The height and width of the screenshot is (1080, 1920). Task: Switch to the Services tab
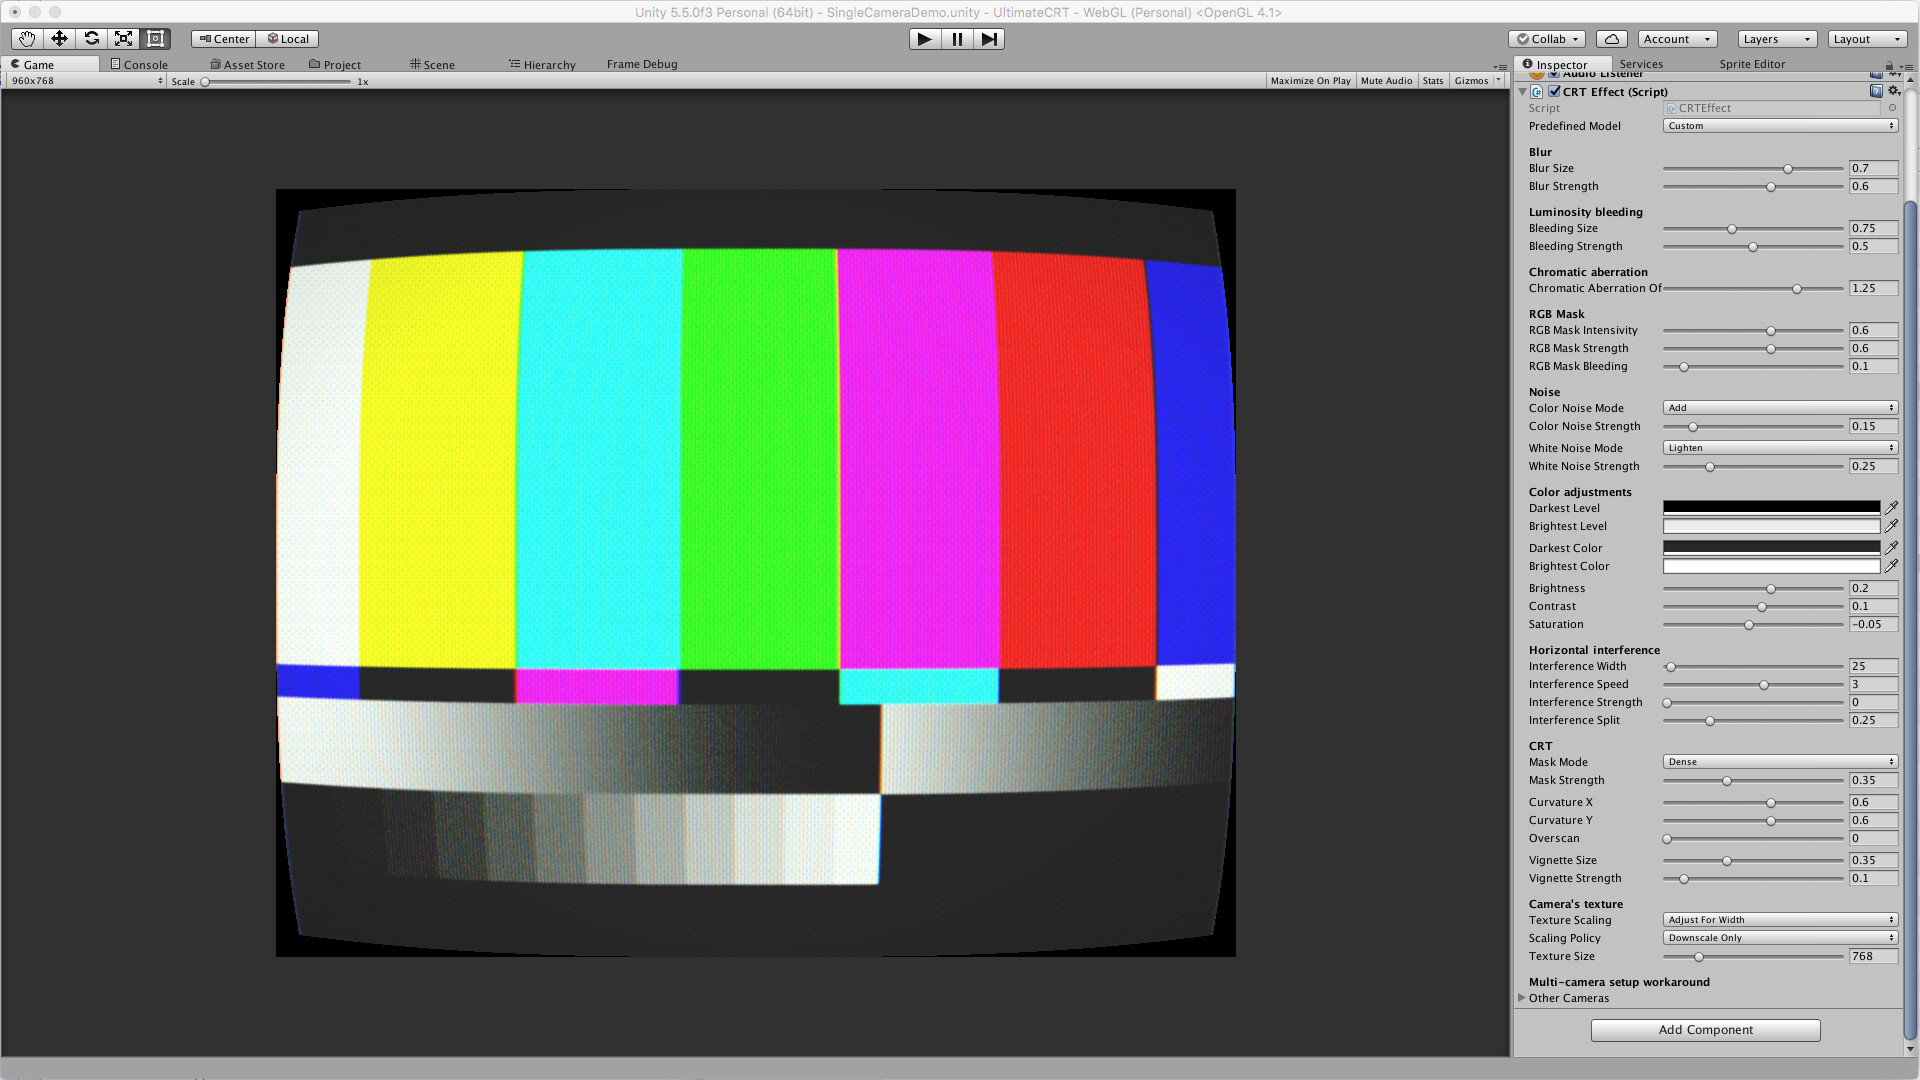(x=1640, y=63)
